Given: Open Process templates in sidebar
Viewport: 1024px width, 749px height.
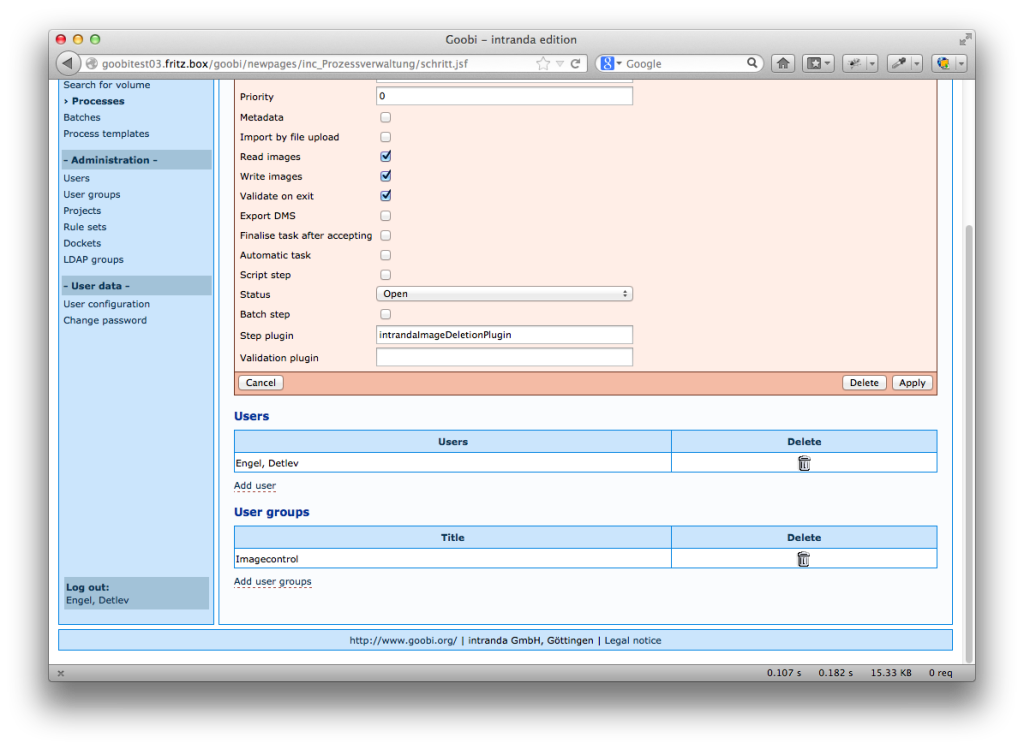Looking at the screenshot, I should click(106, 134).
